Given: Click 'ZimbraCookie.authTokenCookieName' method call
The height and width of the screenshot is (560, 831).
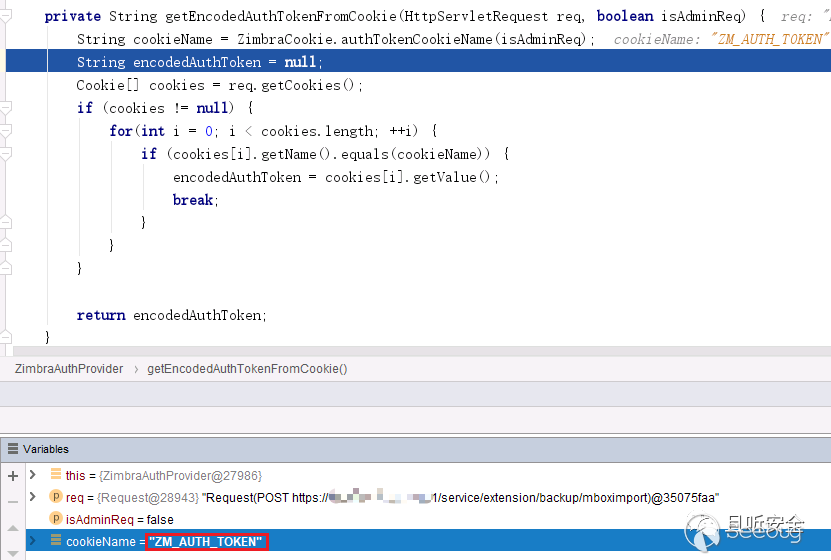Looking at the screenshot, I should tap(365, 39).
